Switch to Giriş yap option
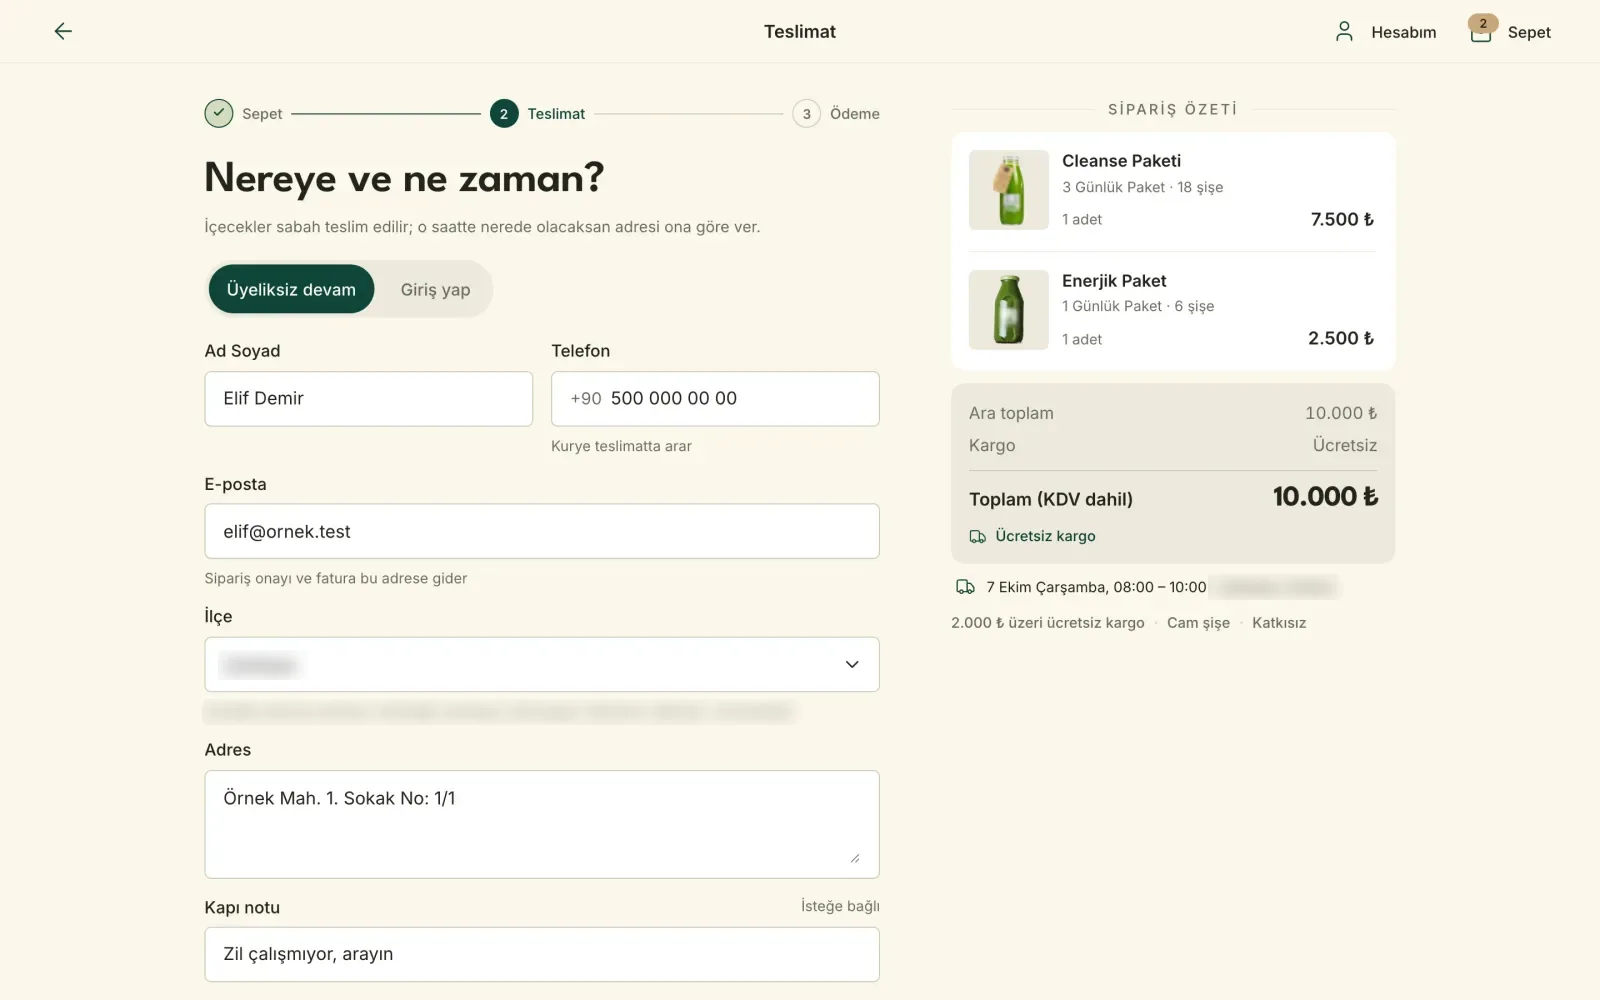The width and height of the screenshot is (1600, 1000). pyautogui.click(x=435, y=290)
